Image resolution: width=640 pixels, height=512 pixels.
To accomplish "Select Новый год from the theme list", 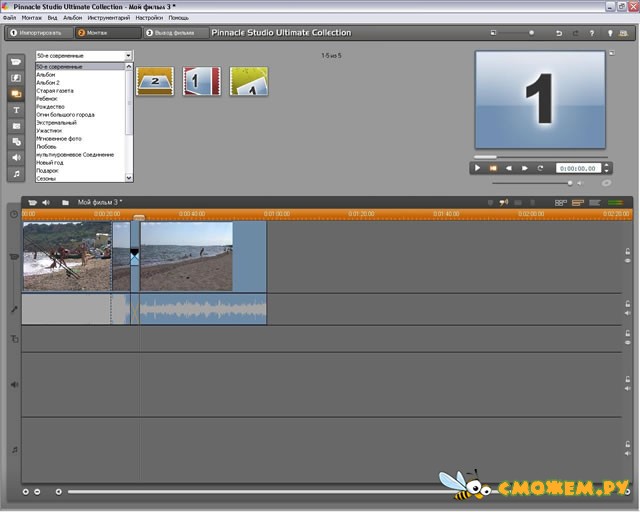I will pyautogui.click(x=50, y=163).
